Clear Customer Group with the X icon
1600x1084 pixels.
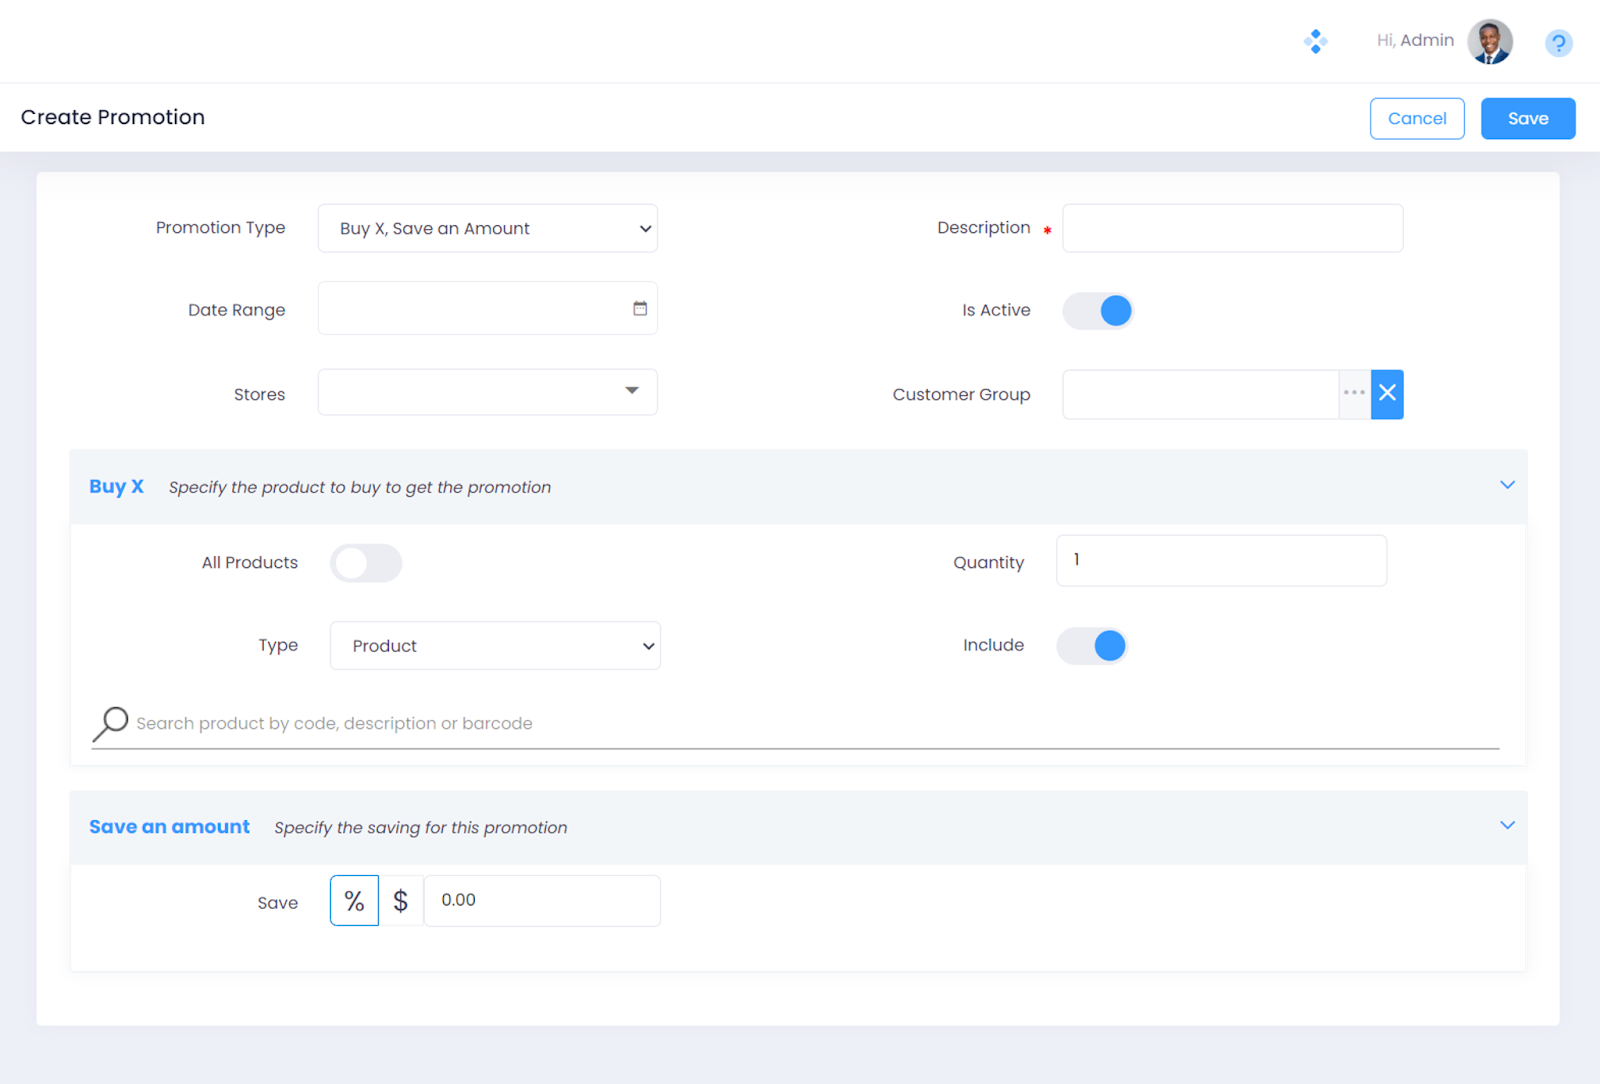(1387, 394)
